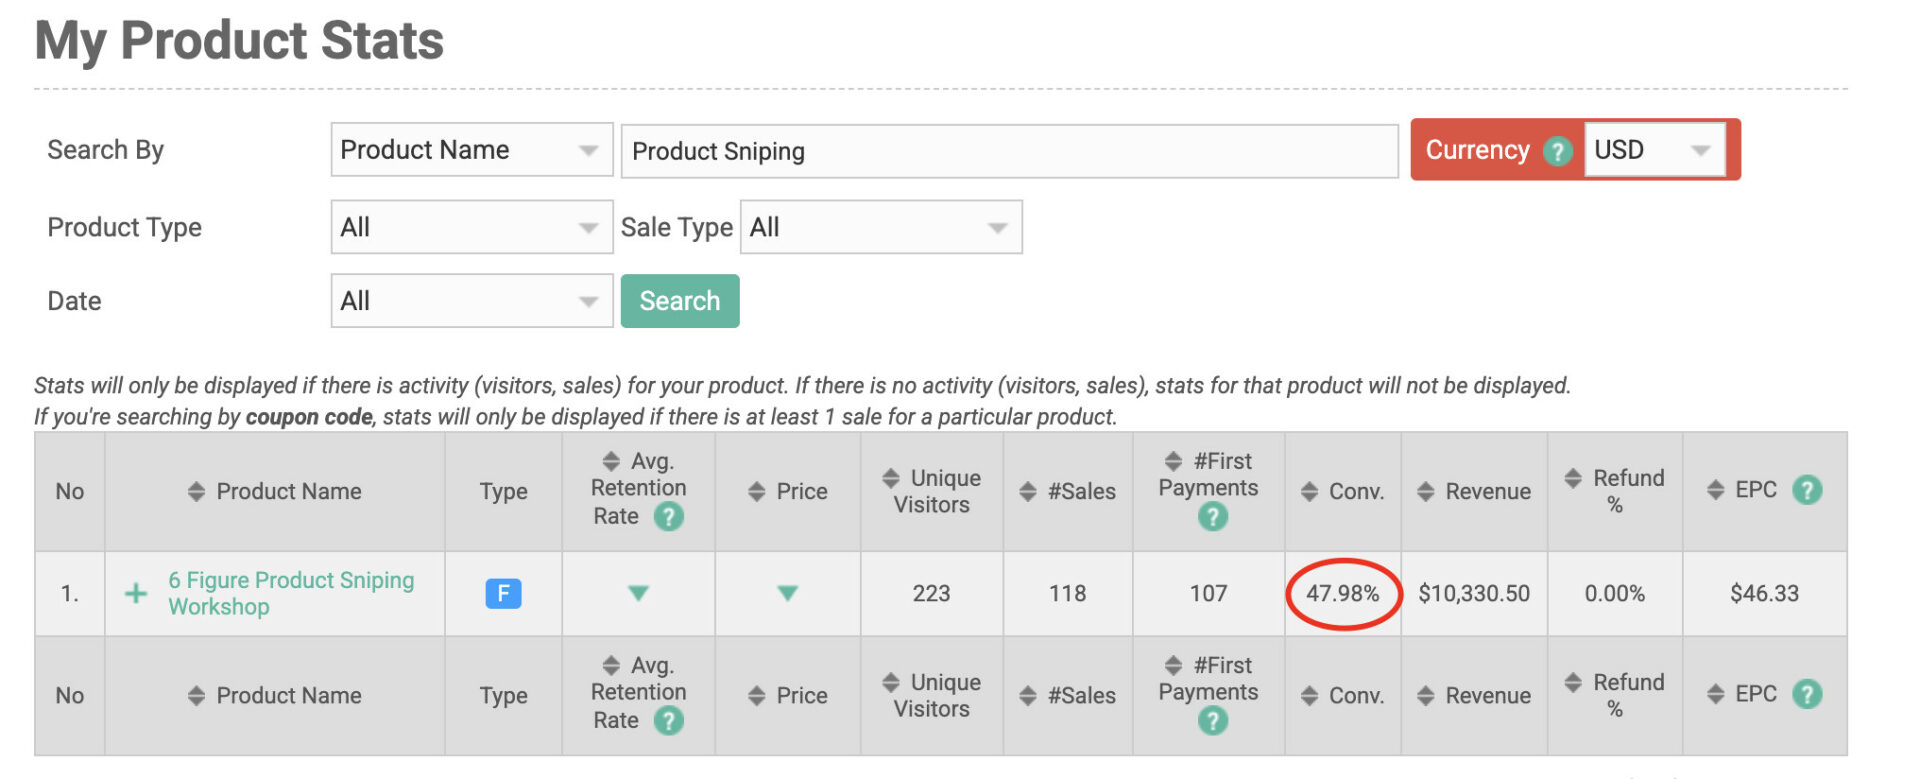Click the blue F type badge
Screen dimensions: 1920x779
(503, 594)
